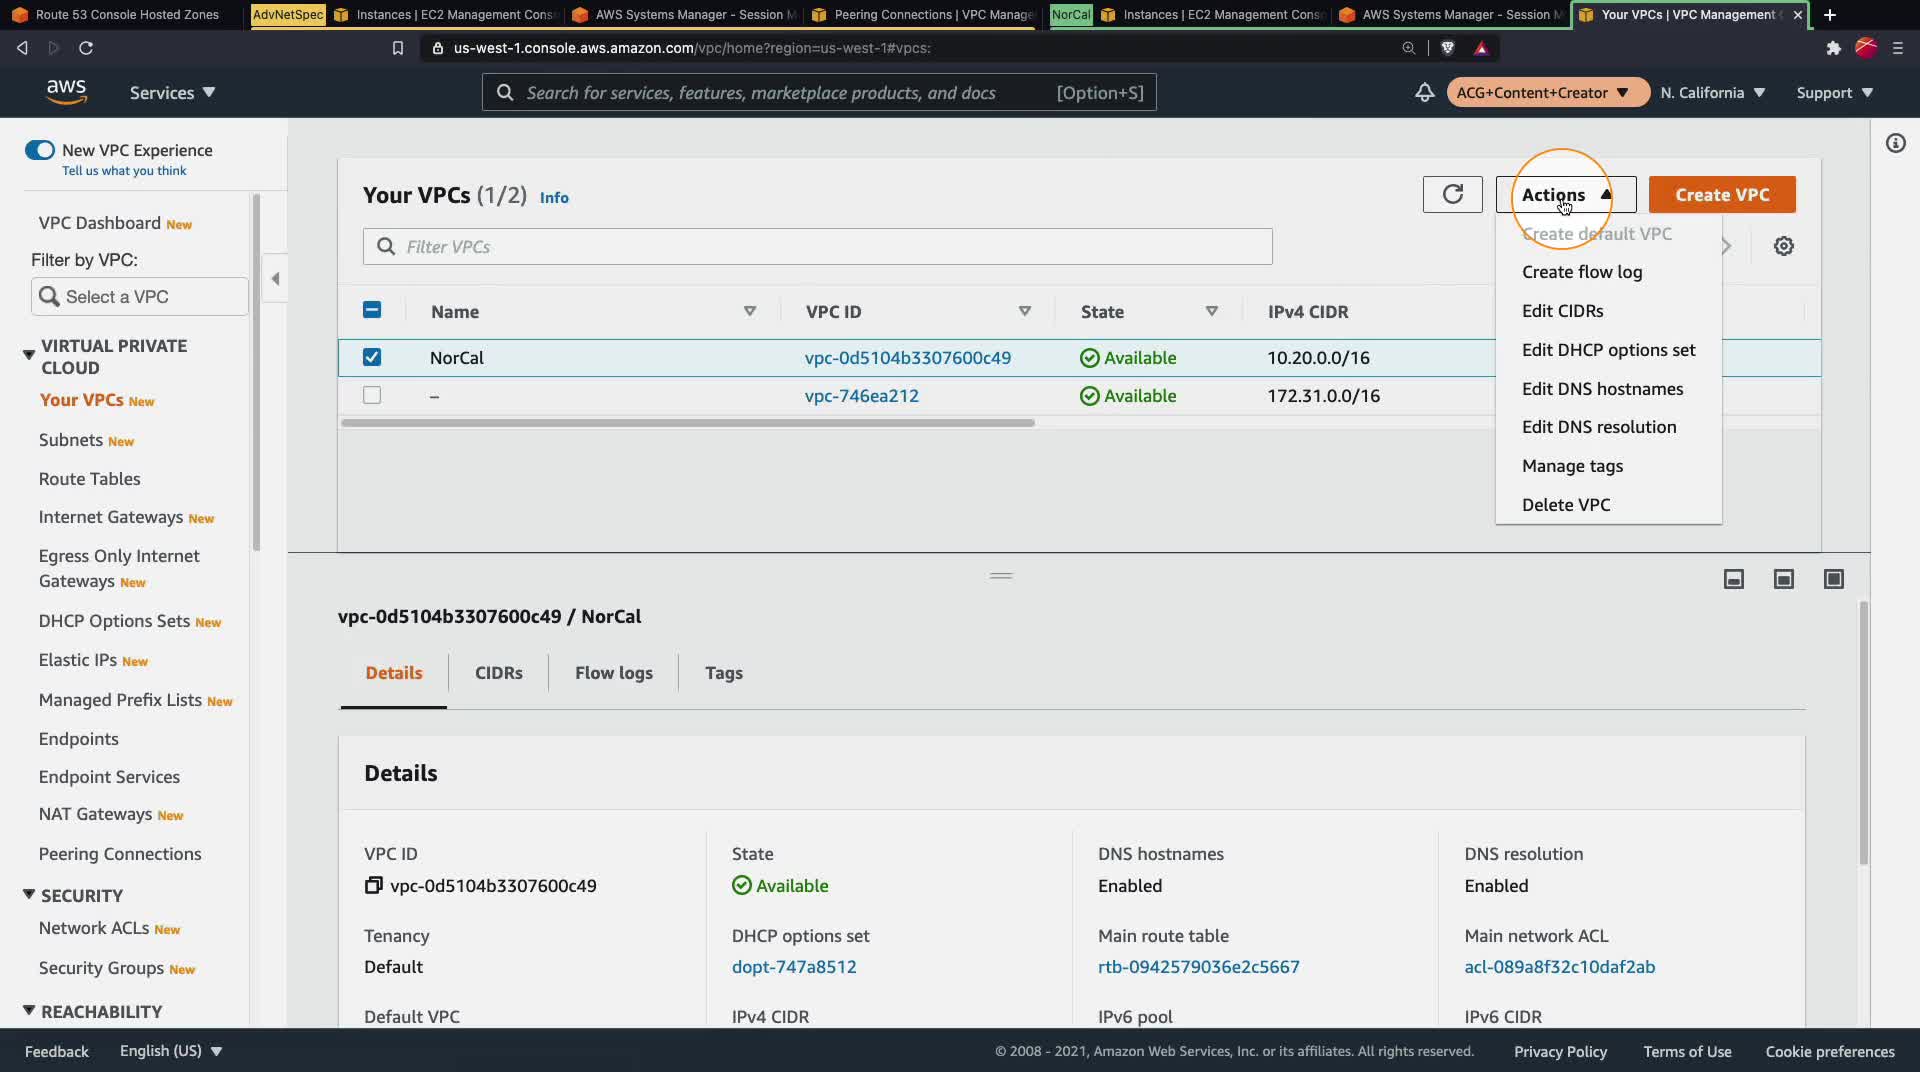The width and height of the screenshot is (1920, 1072).
Task: Select Edit DHCP options set
Action: (1608, 350)
